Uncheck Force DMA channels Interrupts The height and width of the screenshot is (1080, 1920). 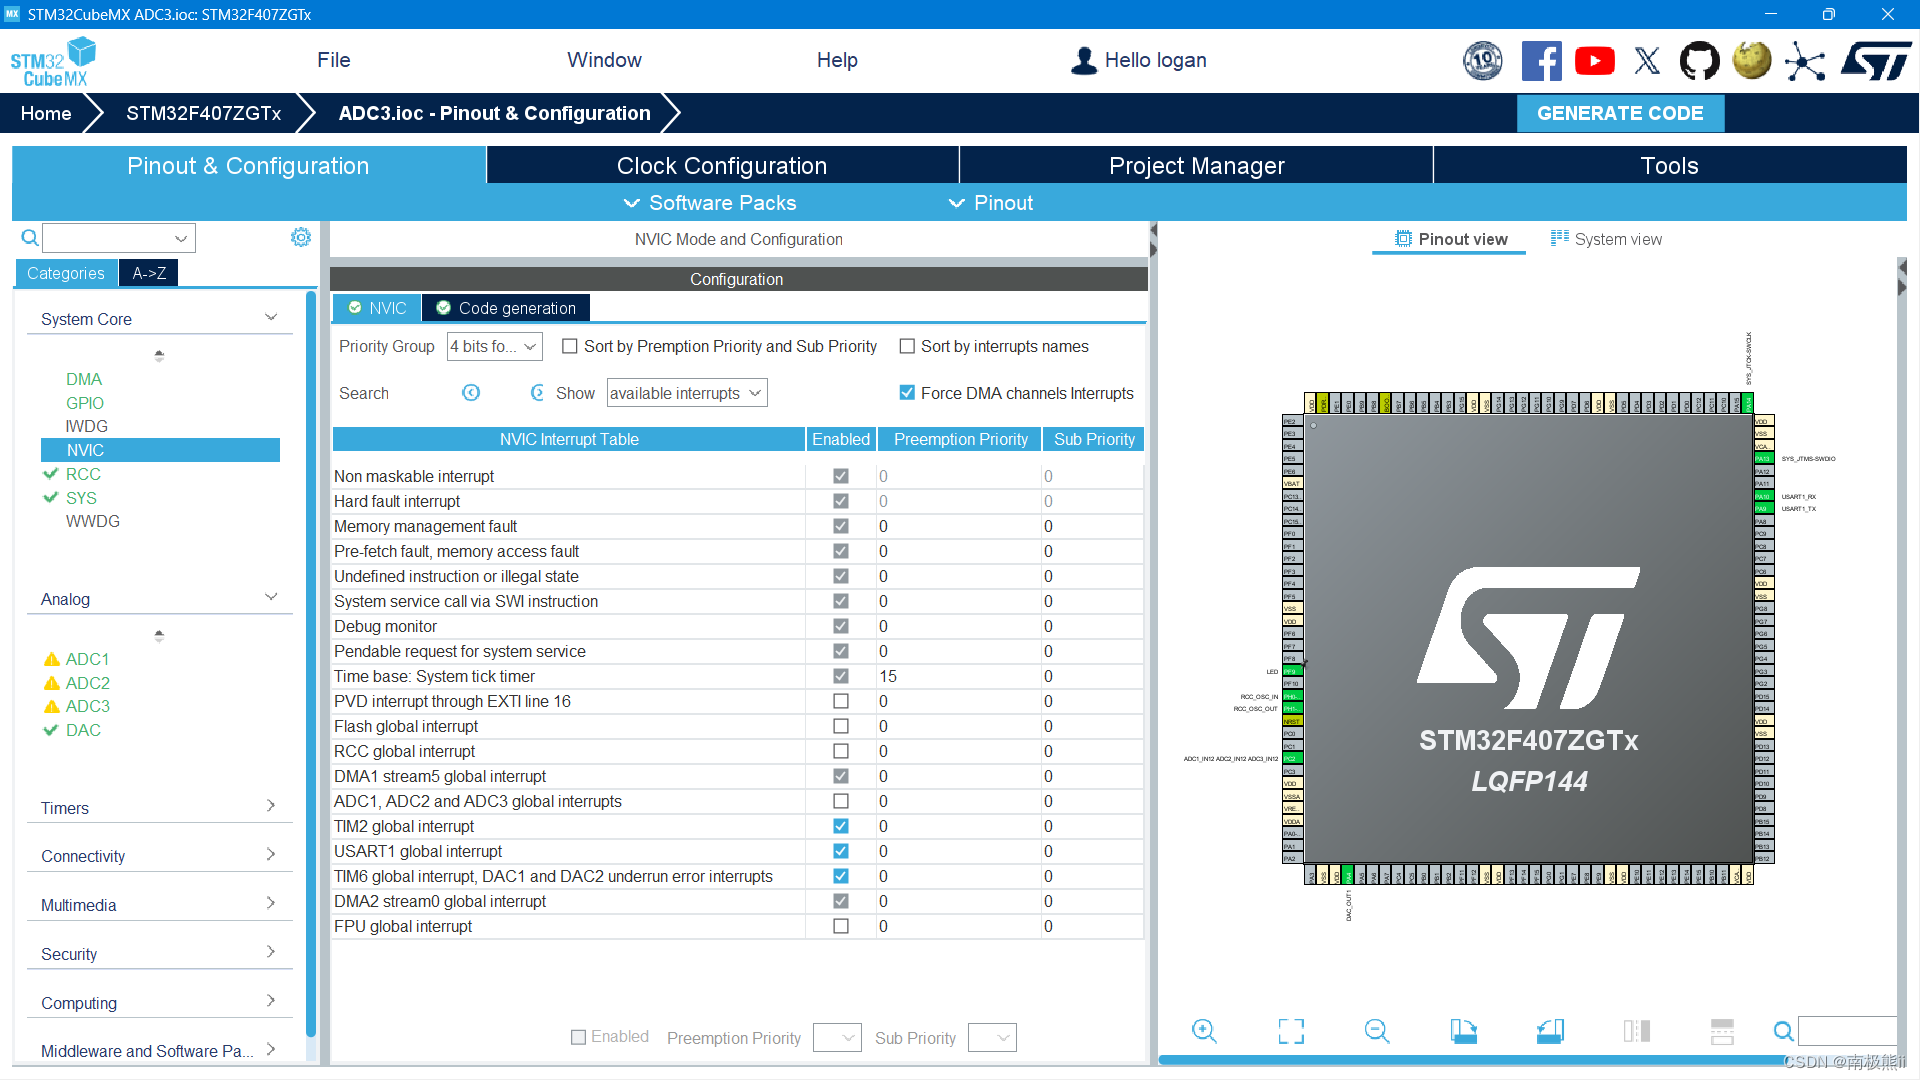pyautogui.click(x=907, y=393)
